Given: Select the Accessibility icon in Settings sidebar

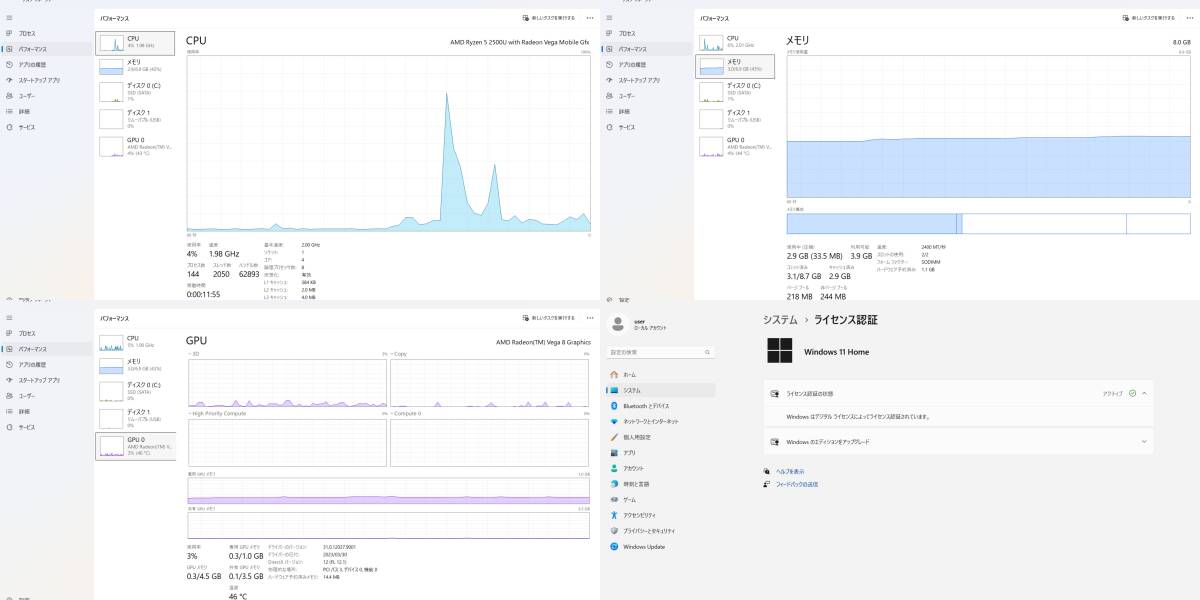Looking at the screenshot, I should click(615, 515).
